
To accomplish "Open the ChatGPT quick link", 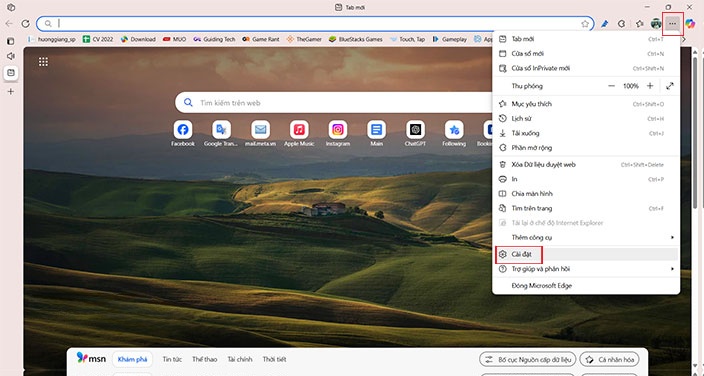I will pyautogui.click(x=415, y=133).
